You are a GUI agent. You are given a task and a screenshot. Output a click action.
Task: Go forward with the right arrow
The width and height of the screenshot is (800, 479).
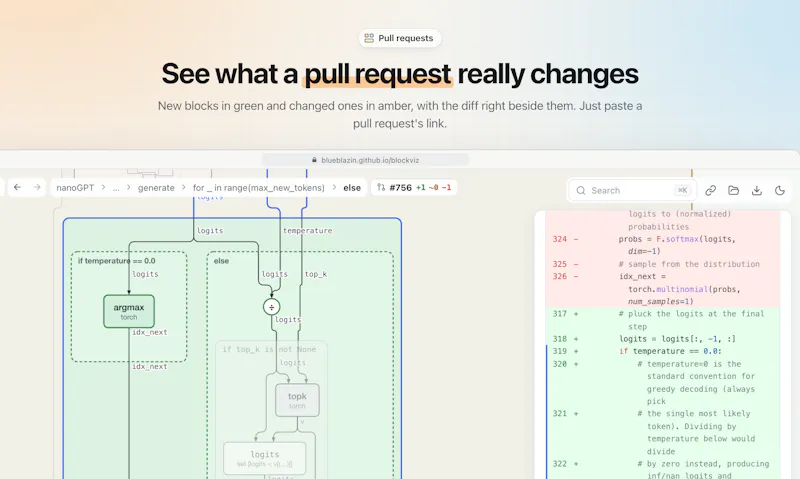pos(37,187)
